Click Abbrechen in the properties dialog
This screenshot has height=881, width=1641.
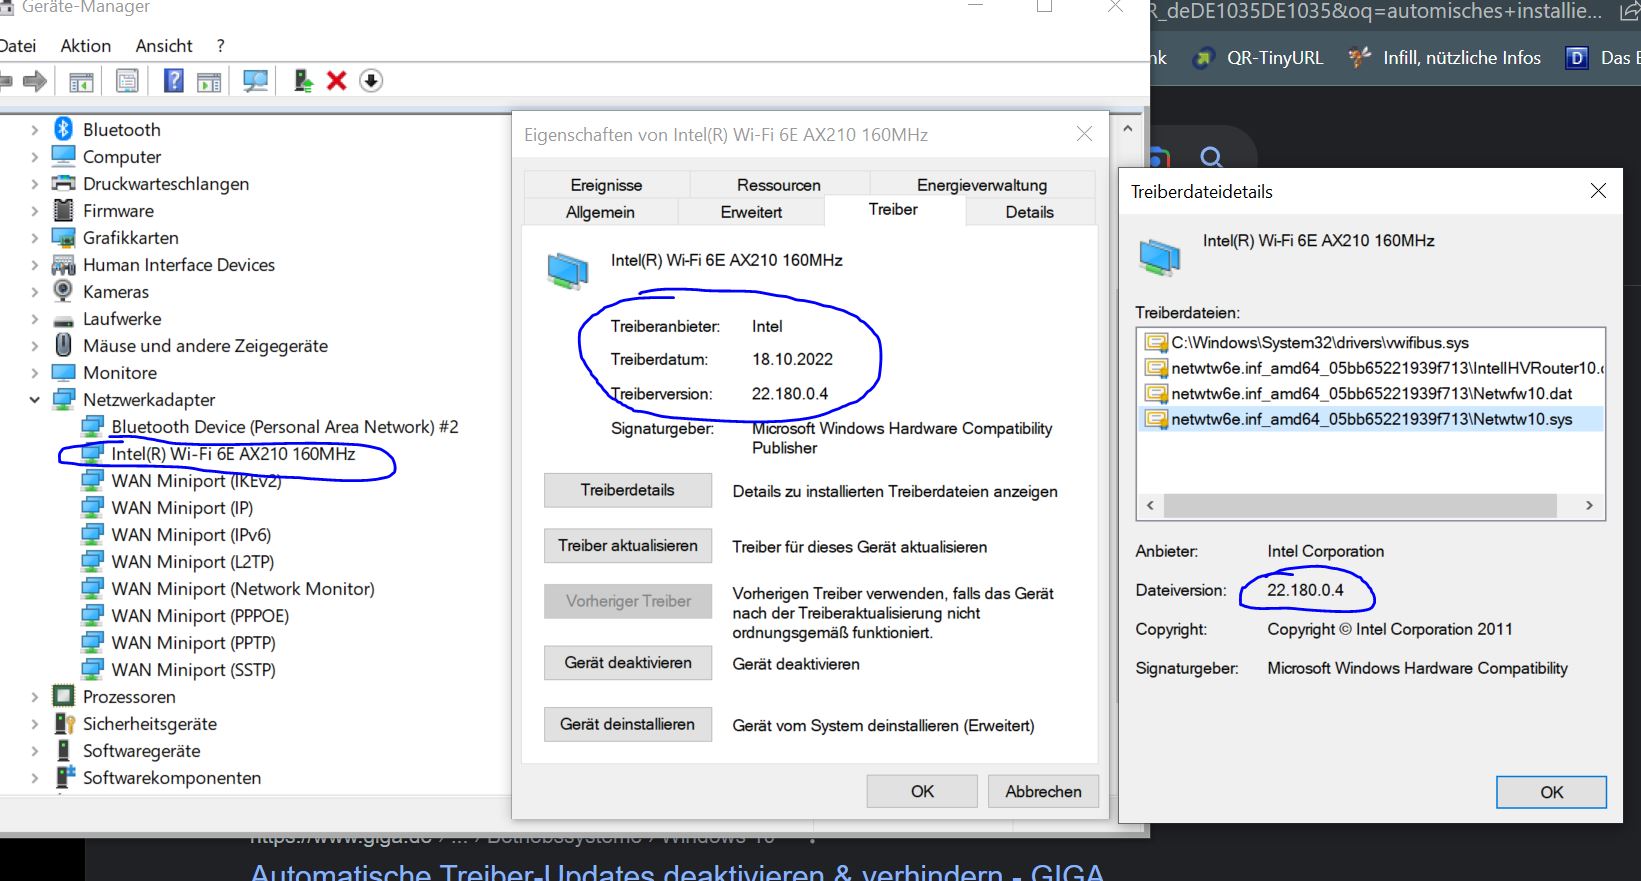tap(1043, 791)
